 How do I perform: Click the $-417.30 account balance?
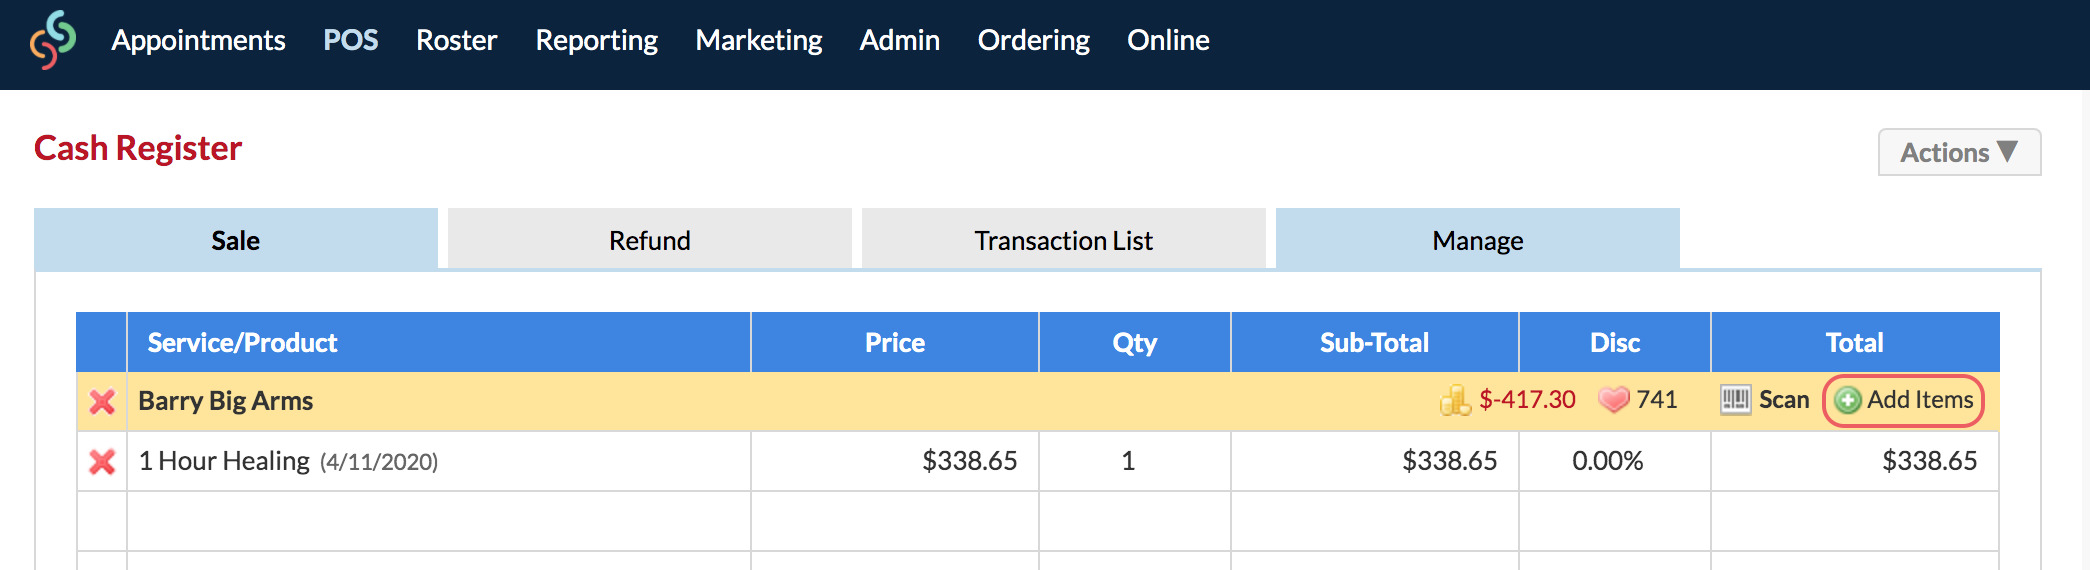click(x=1527, y=400)
